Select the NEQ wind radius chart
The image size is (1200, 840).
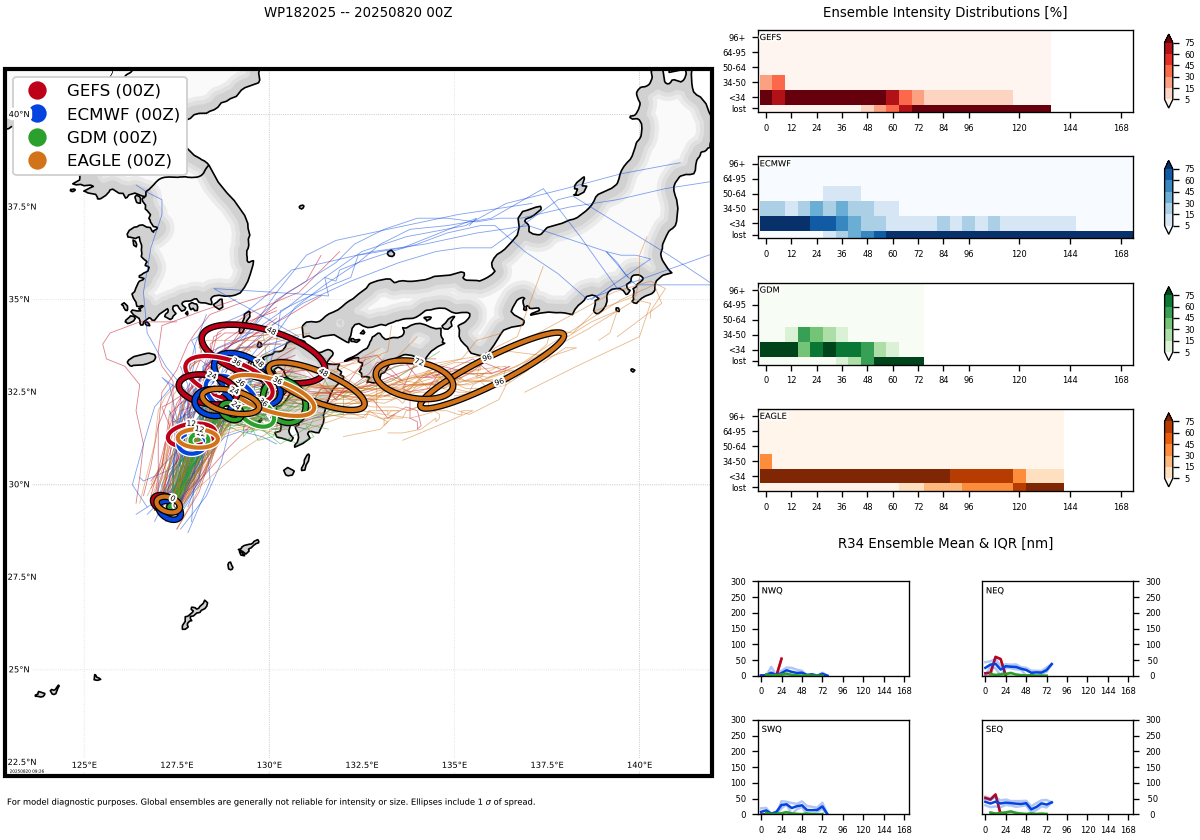pos(1058,629)
